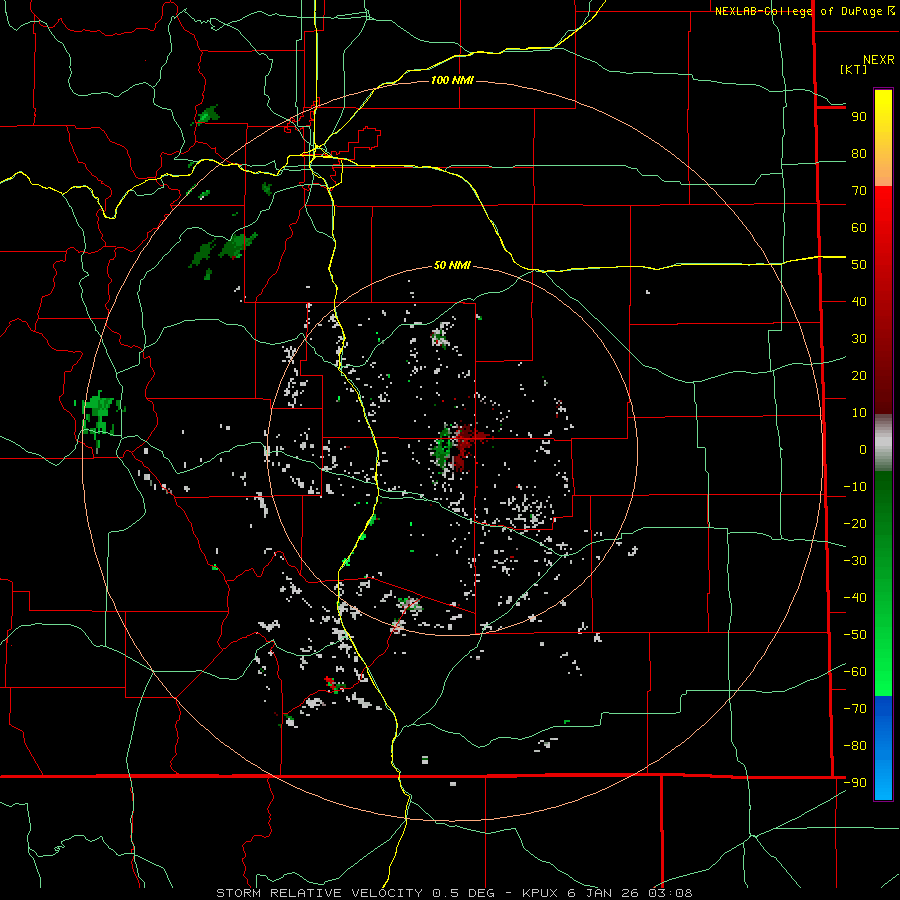
Task: Click the 100 NMI range ring label
Action: (452, 80)
